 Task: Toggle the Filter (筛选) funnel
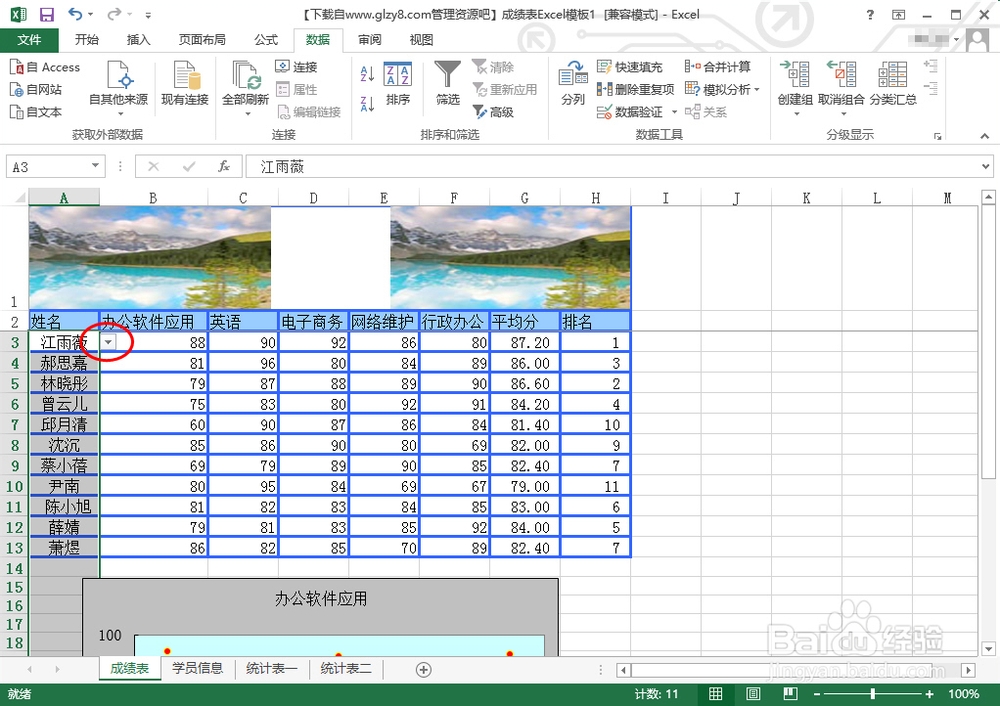point(448,84)
